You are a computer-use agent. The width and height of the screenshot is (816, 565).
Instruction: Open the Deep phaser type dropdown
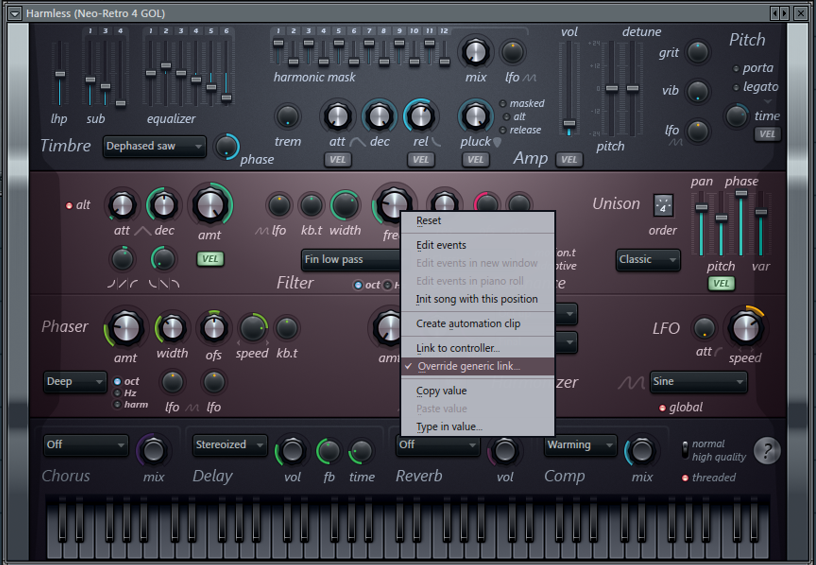(x=75, y=382)
